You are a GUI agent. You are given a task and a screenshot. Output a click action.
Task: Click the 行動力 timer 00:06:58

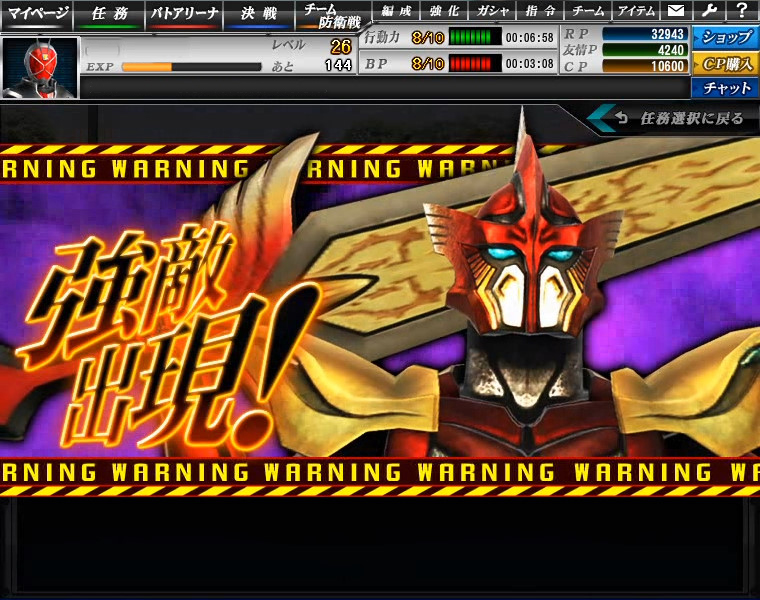529,37
